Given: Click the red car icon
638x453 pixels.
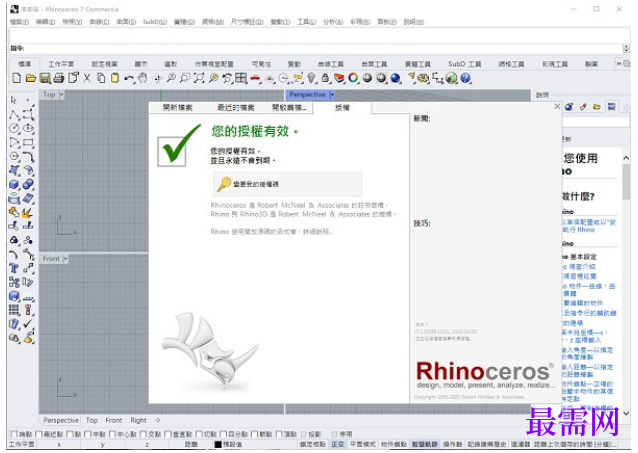Looking at the screenshot, I should point(256,78).
